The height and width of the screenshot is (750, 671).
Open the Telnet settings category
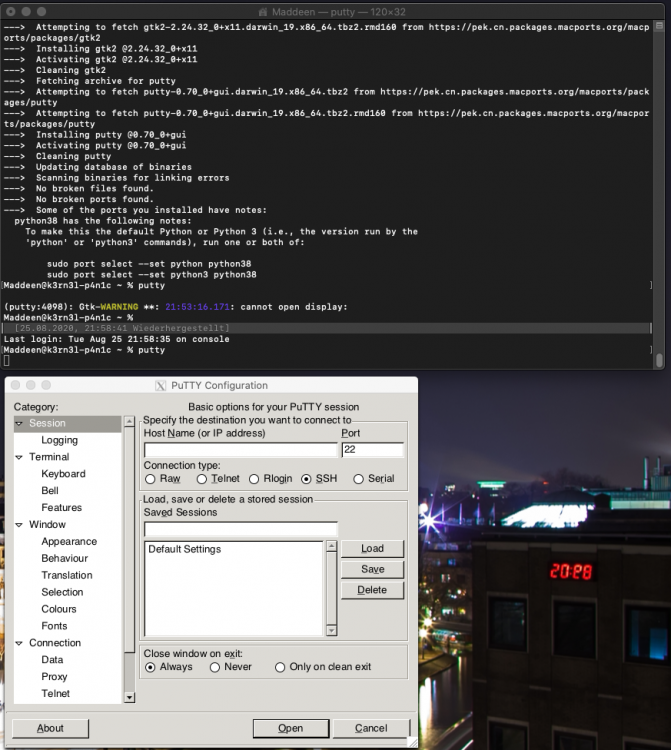click(x=55, y=694)
